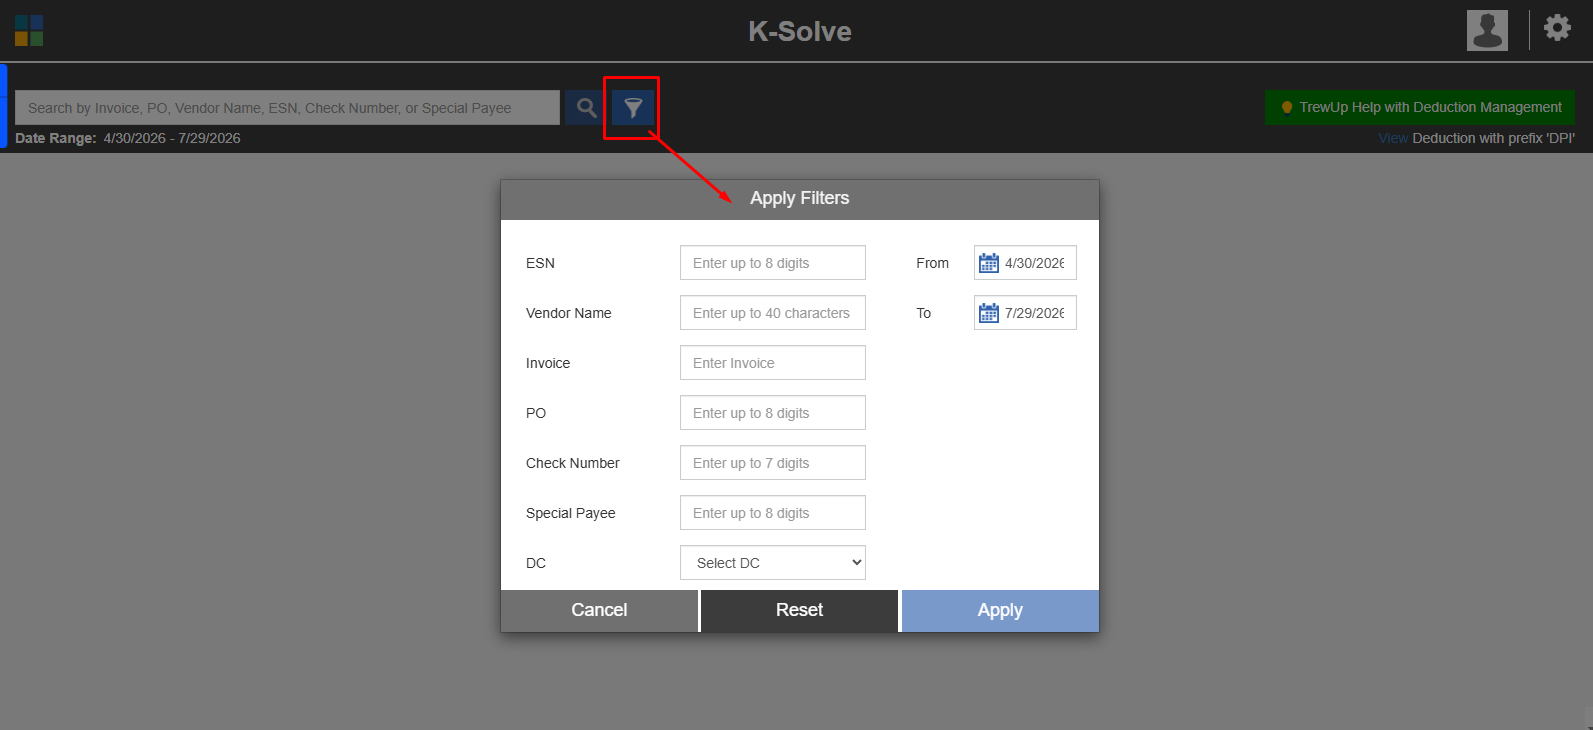The height and width of the screenshot is (730, 1593).
Task: Click the To date value 7/29/2026
Action: (1036, 313)
